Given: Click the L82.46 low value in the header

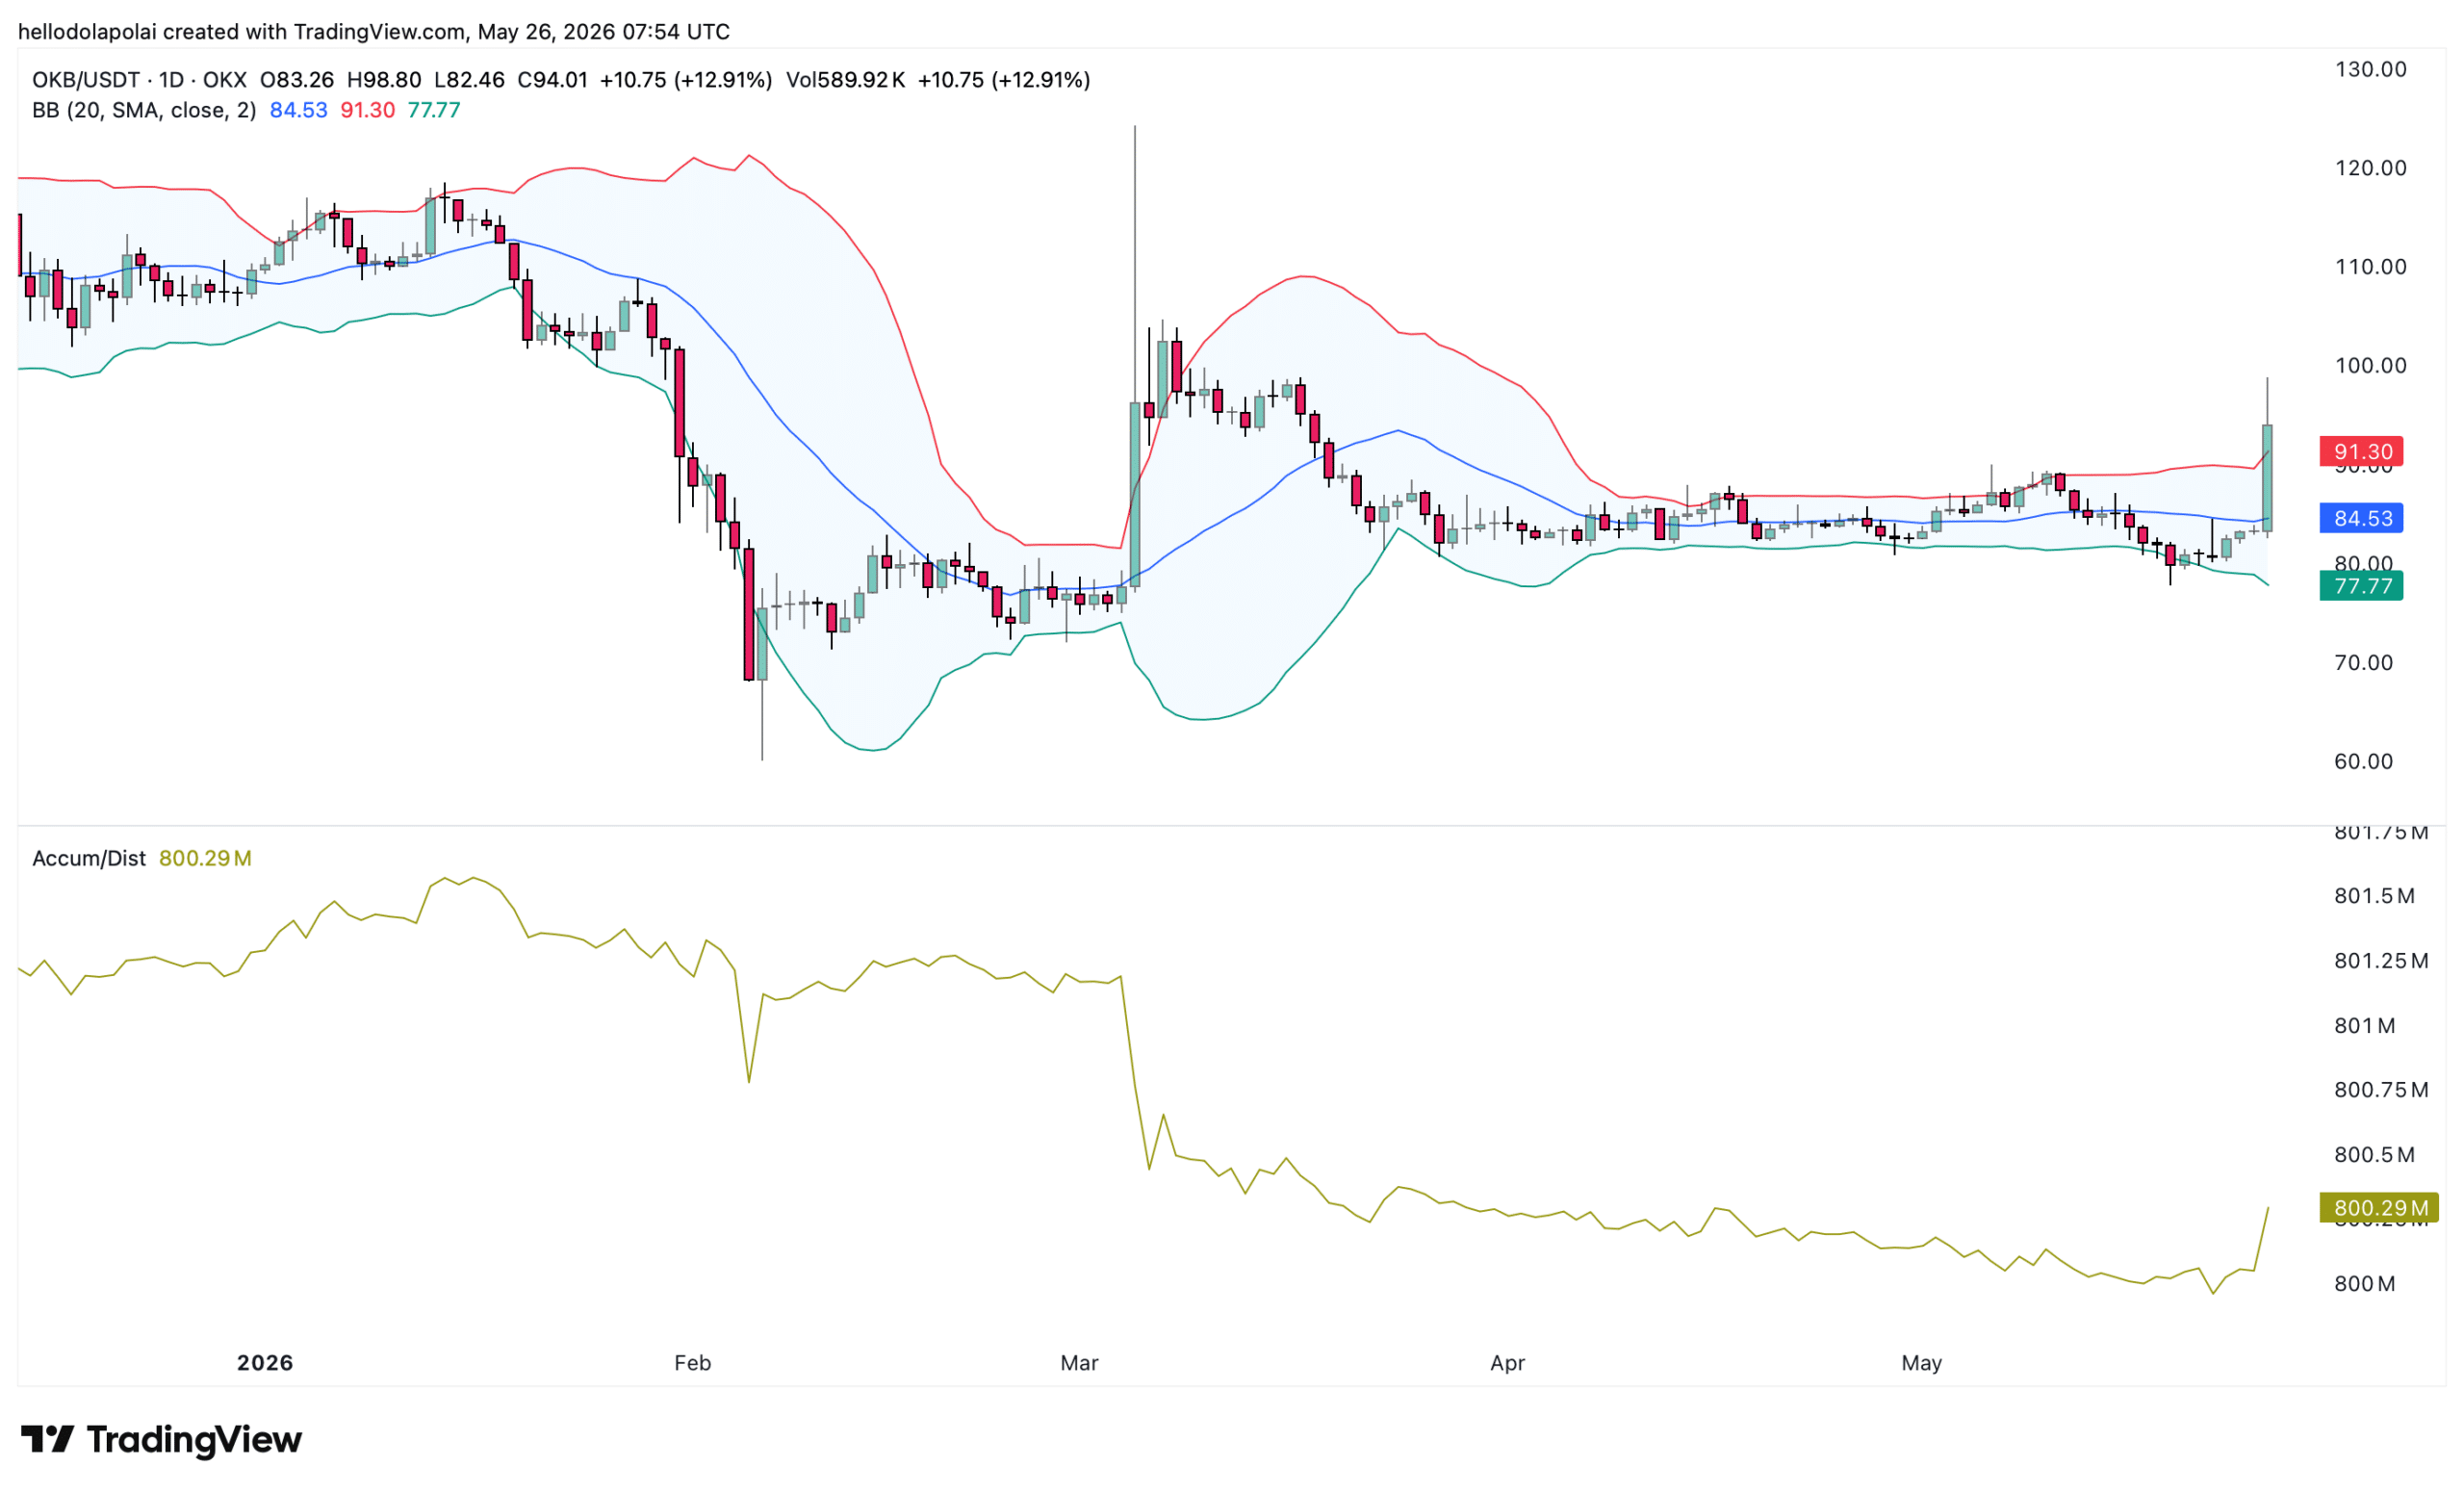Looking at the screenshot, I should point(469,80).
